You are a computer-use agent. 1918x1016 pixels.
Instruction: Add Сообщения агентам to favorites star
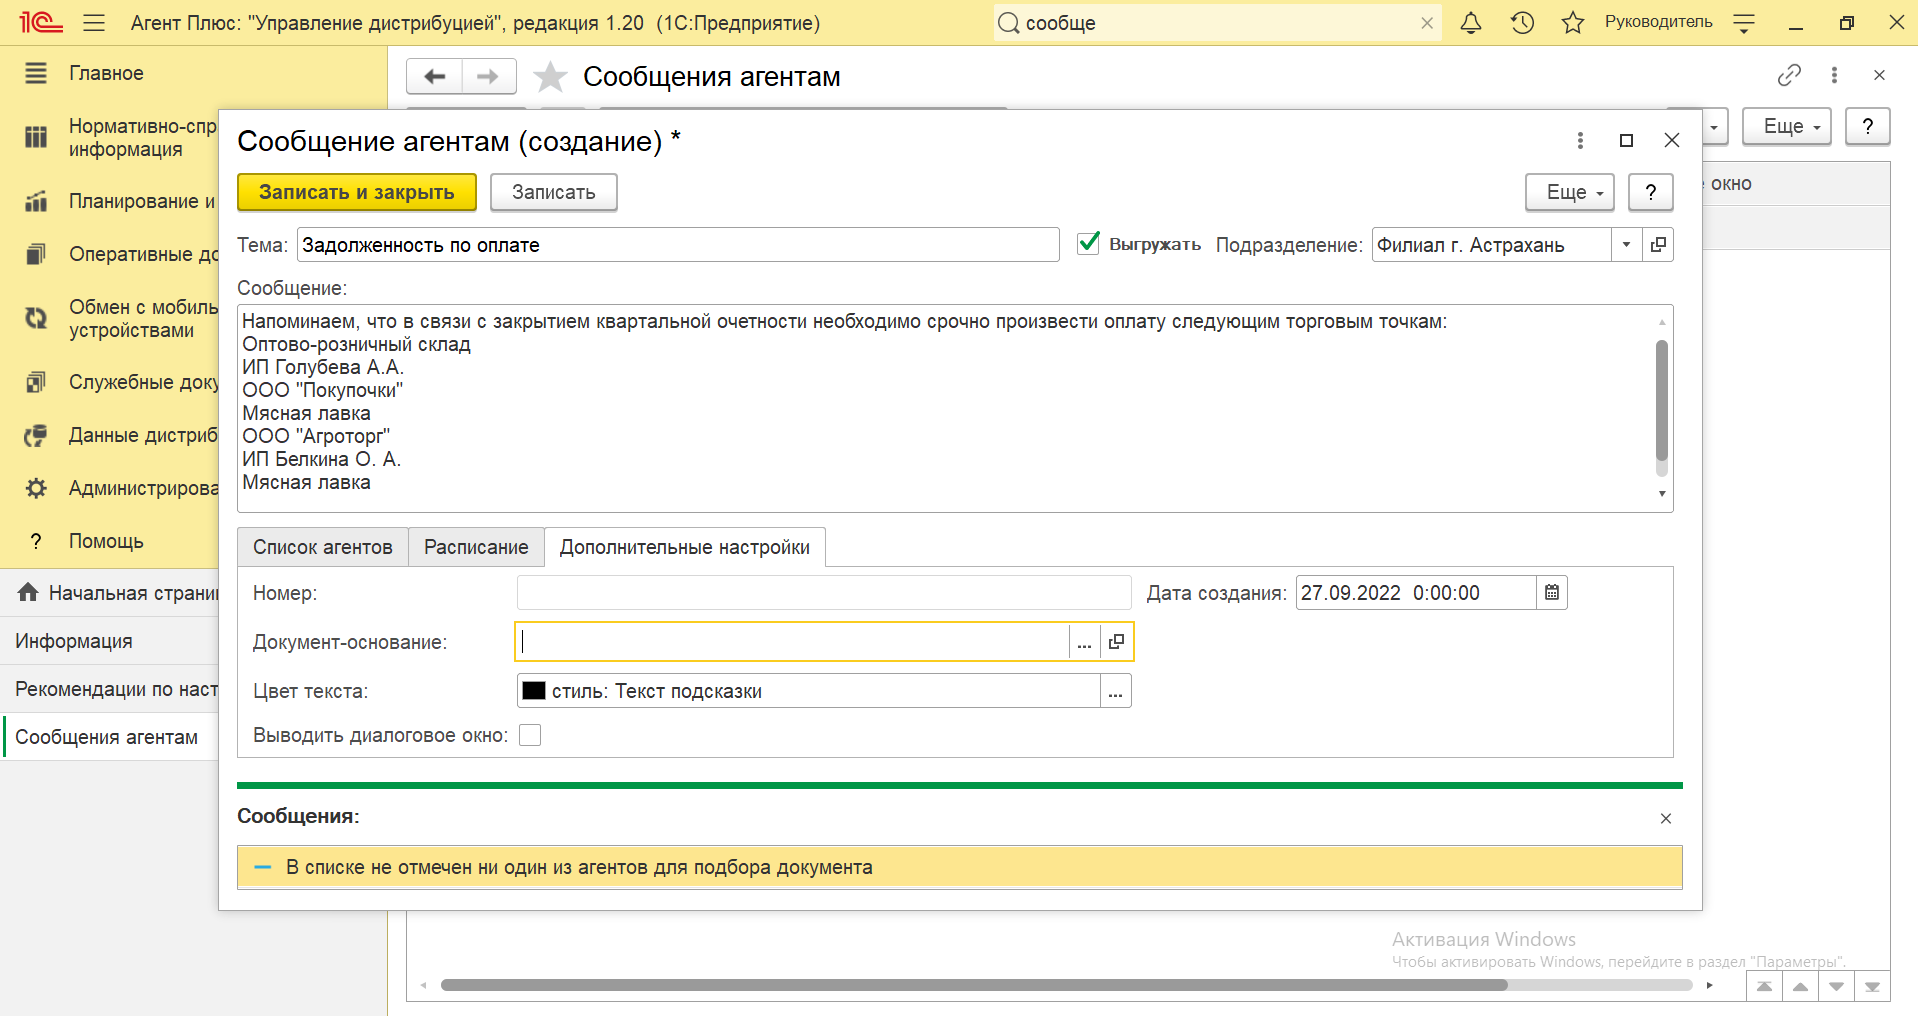[550, 76]
